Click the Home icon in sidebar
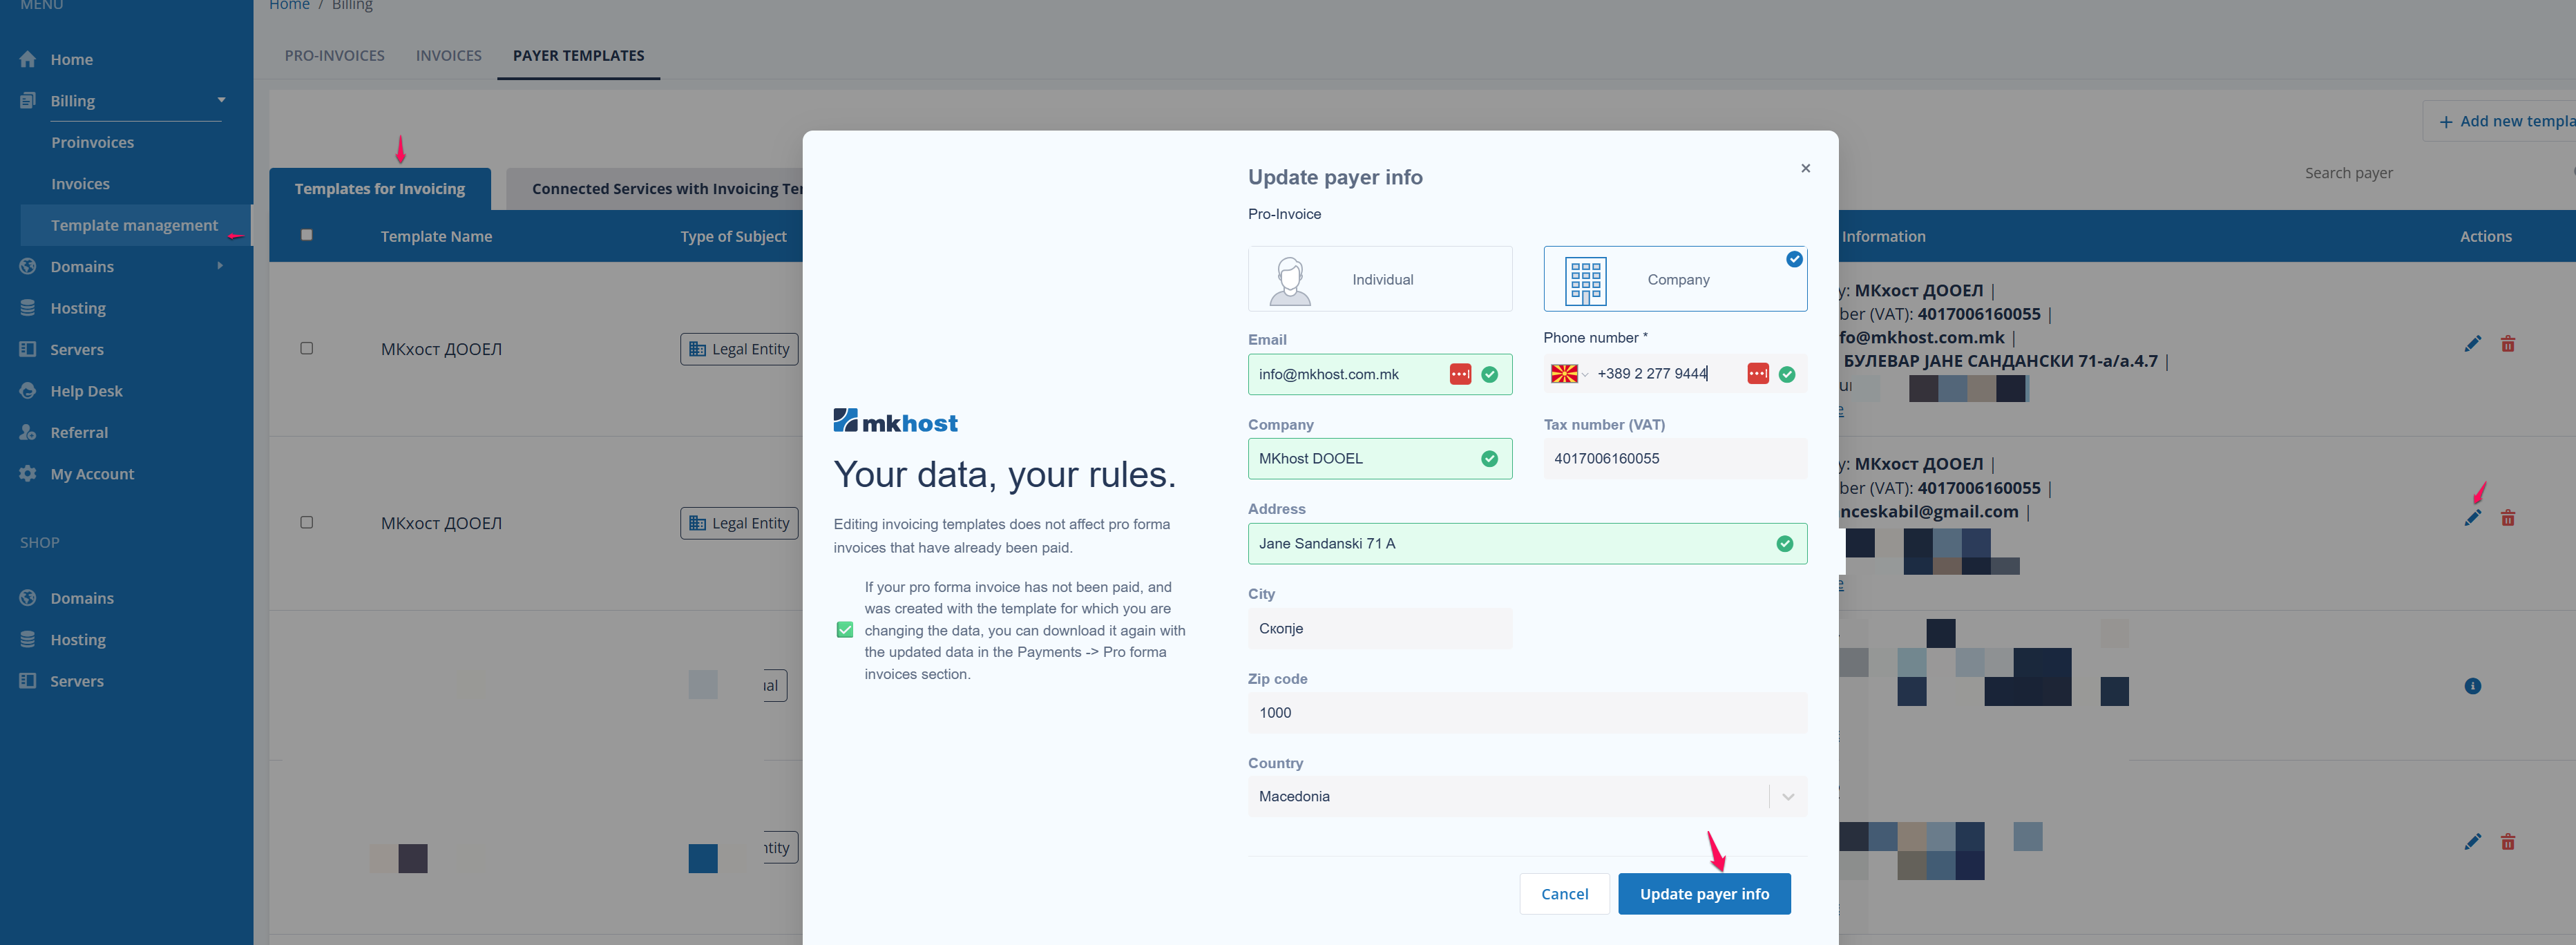2576x945 pixels. click(28, 59)
